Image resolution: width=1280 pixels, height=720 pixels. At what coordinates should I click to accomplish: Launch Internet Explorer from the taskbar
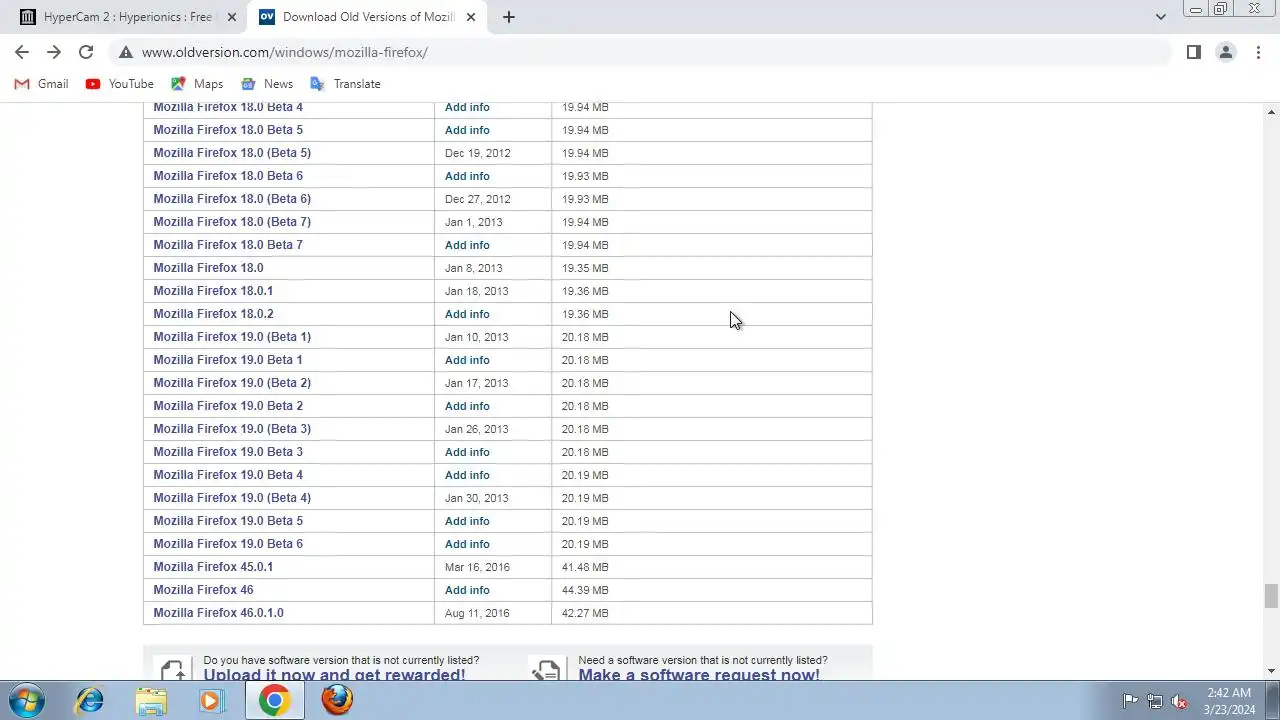click(x=90, y=700)
